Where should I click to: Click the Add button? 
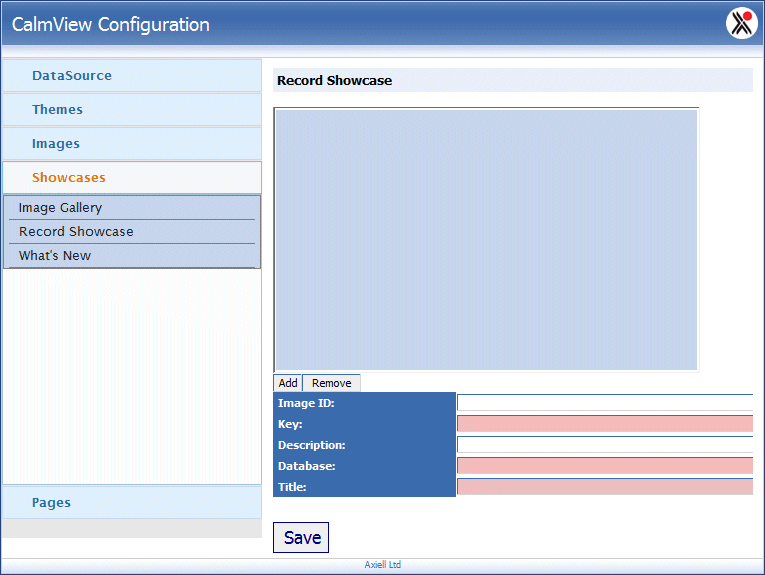288,383
